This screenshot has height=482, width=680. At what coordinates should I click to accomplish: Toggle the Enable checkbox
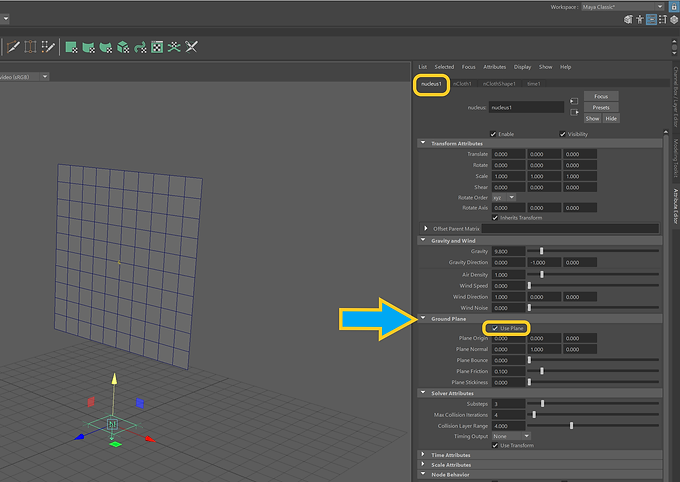(x=493, y=134)
